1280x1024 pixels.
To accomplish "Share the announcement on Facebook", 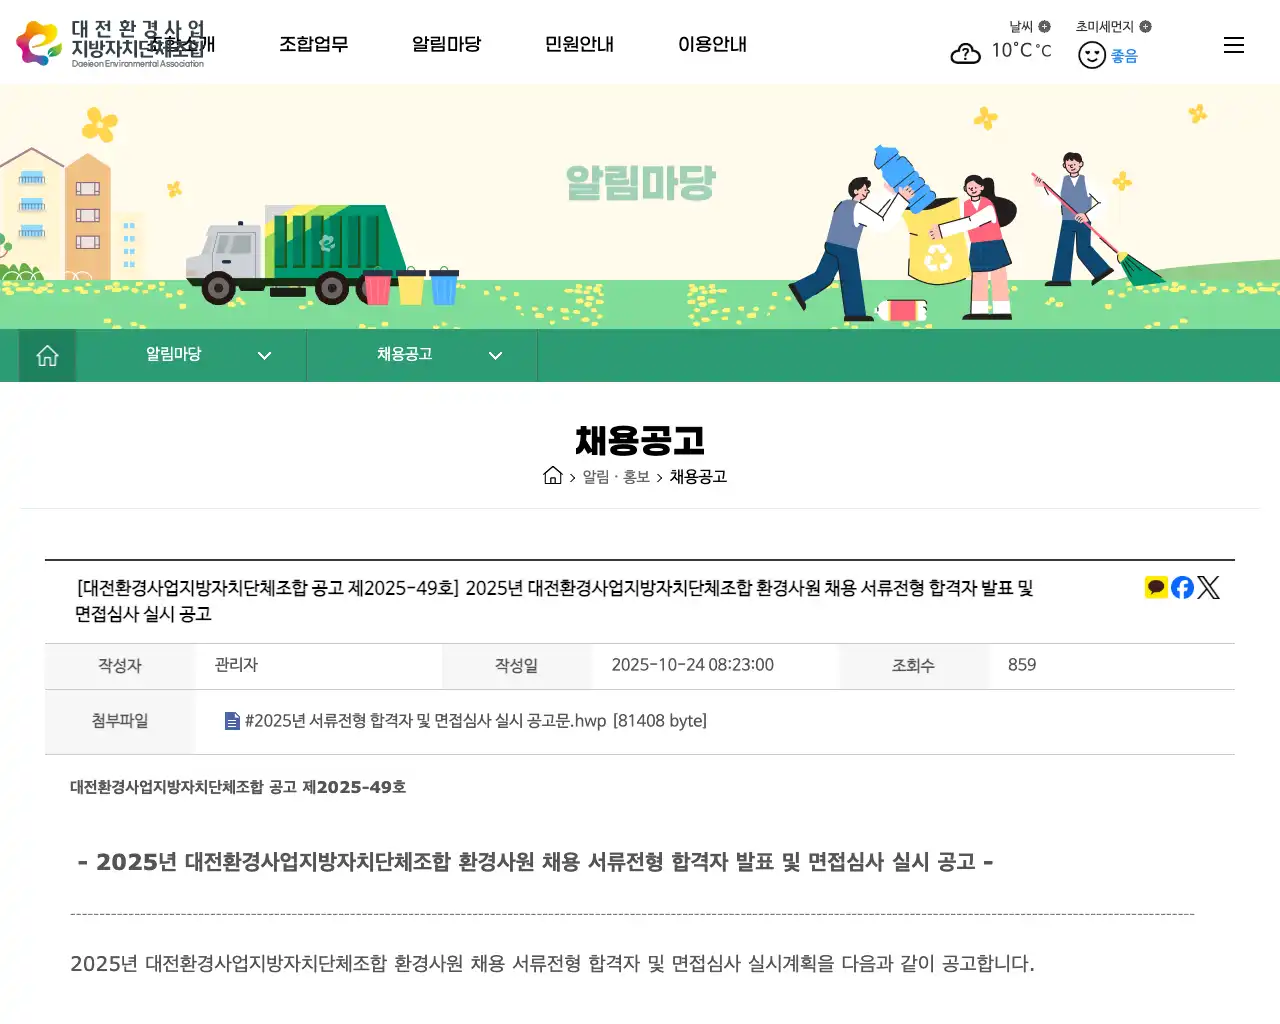I will [1181, 587].
